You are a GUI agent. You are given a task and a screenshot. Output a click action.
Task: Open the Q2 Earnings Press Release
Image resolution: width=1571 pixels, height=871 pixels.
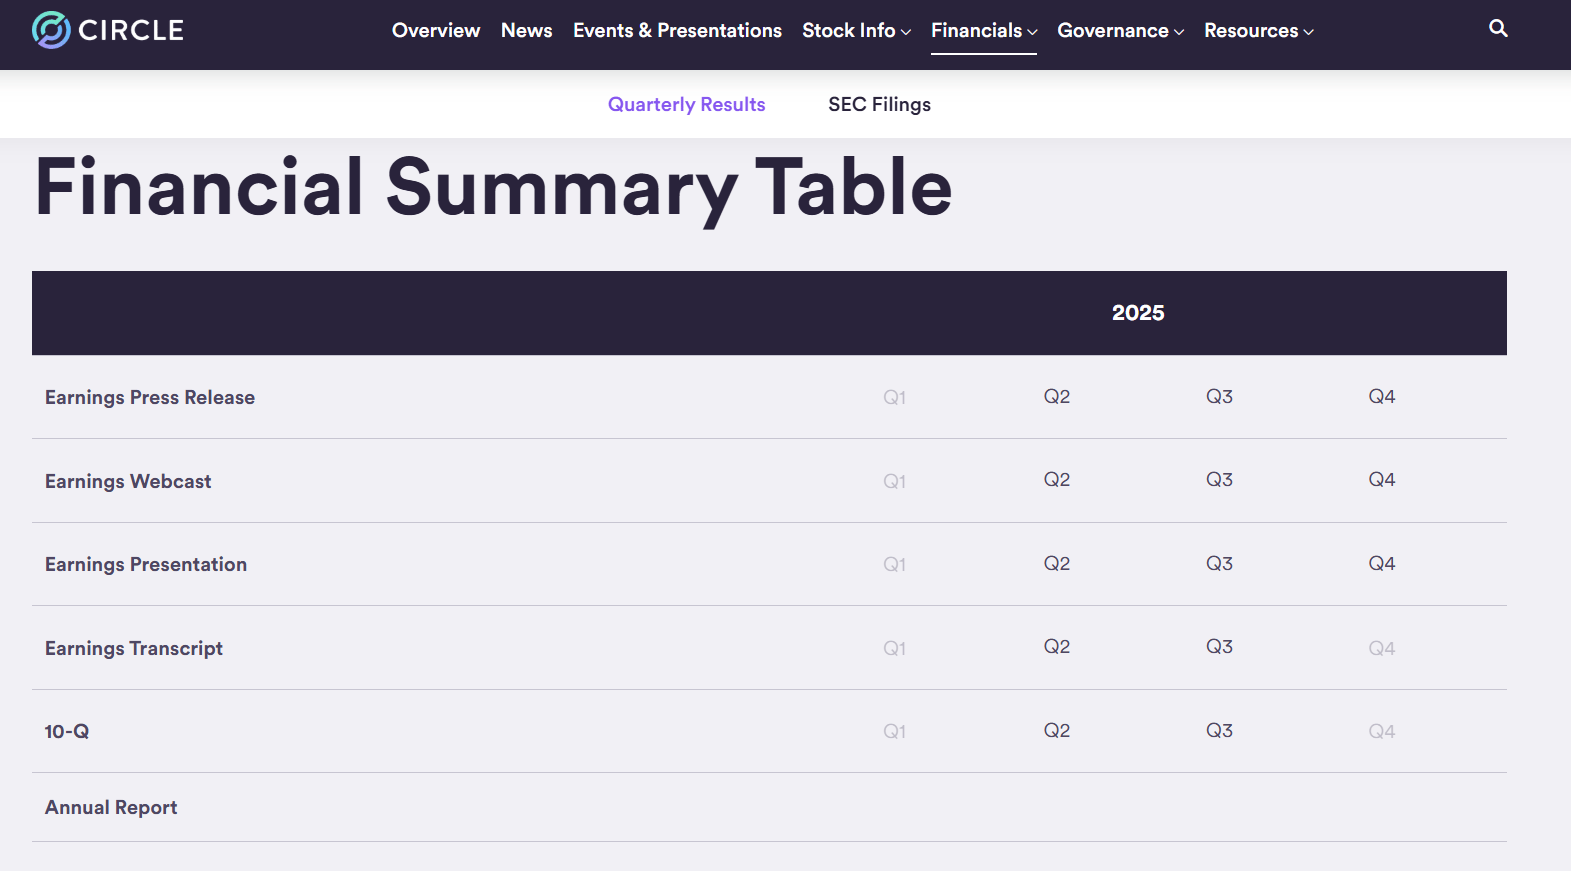(1056, 397)
